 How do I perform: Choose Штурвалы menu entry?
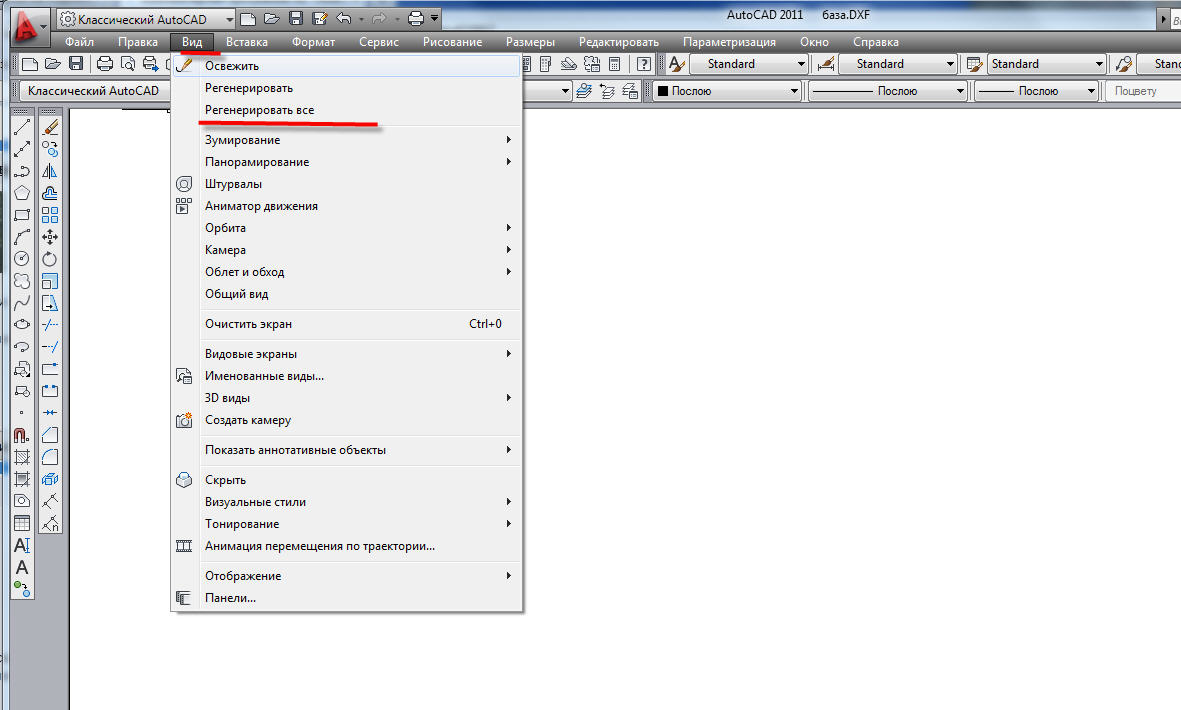(x=346, y=184)
